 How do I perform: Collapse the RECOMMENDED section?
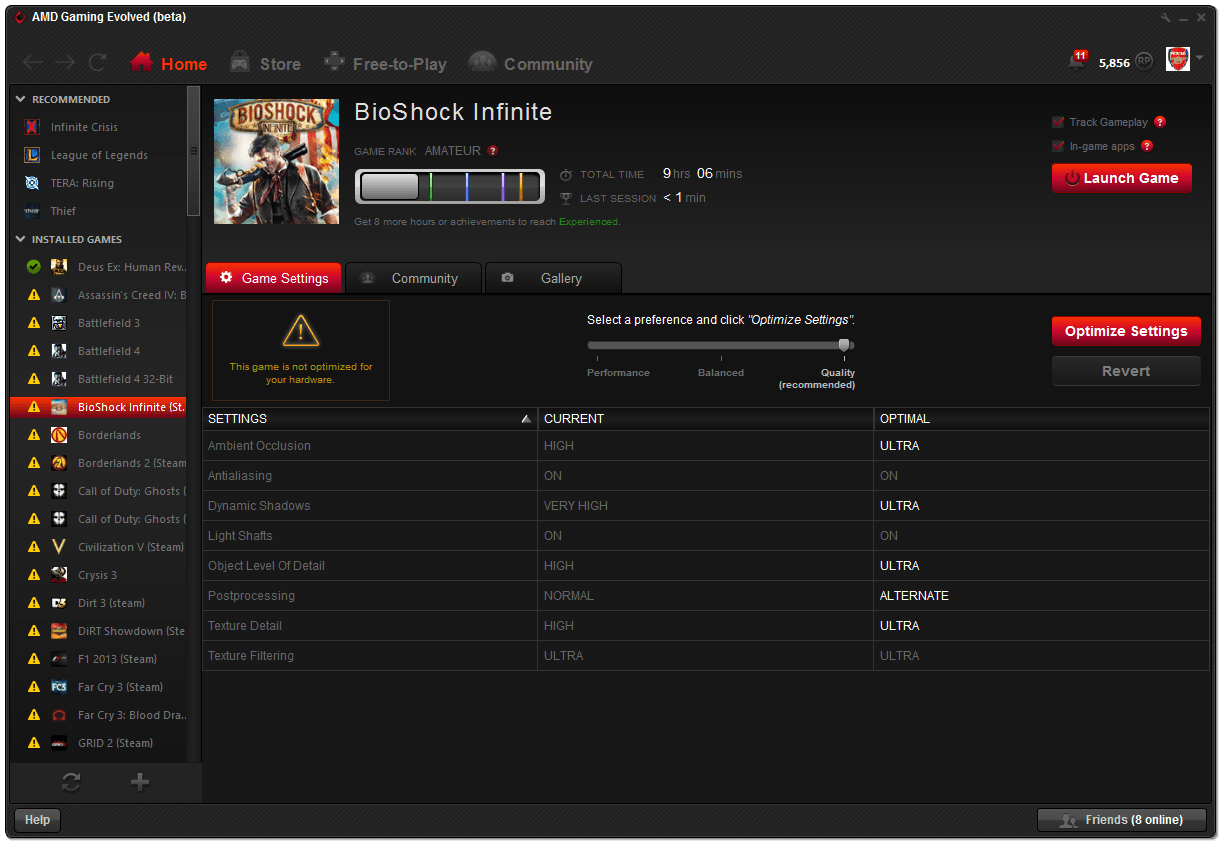pyautogui.click(x=20, y=98)
